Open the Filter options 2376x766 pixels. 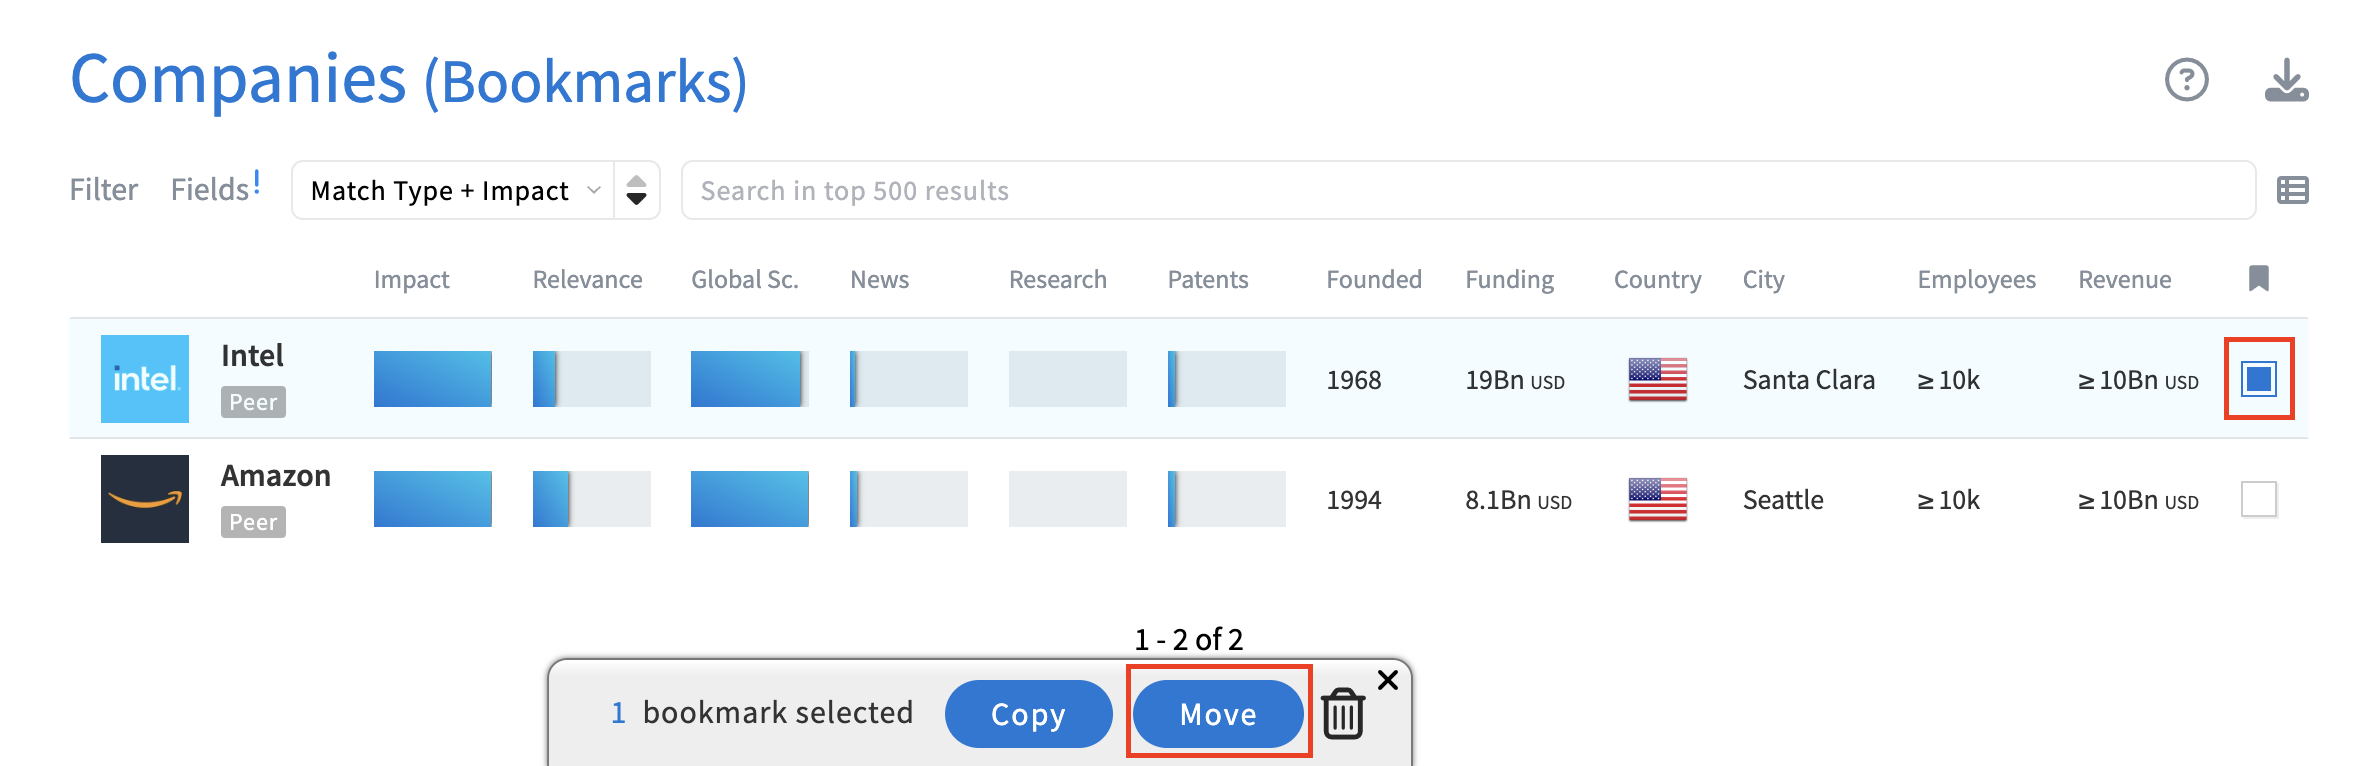tap(104, 190)
